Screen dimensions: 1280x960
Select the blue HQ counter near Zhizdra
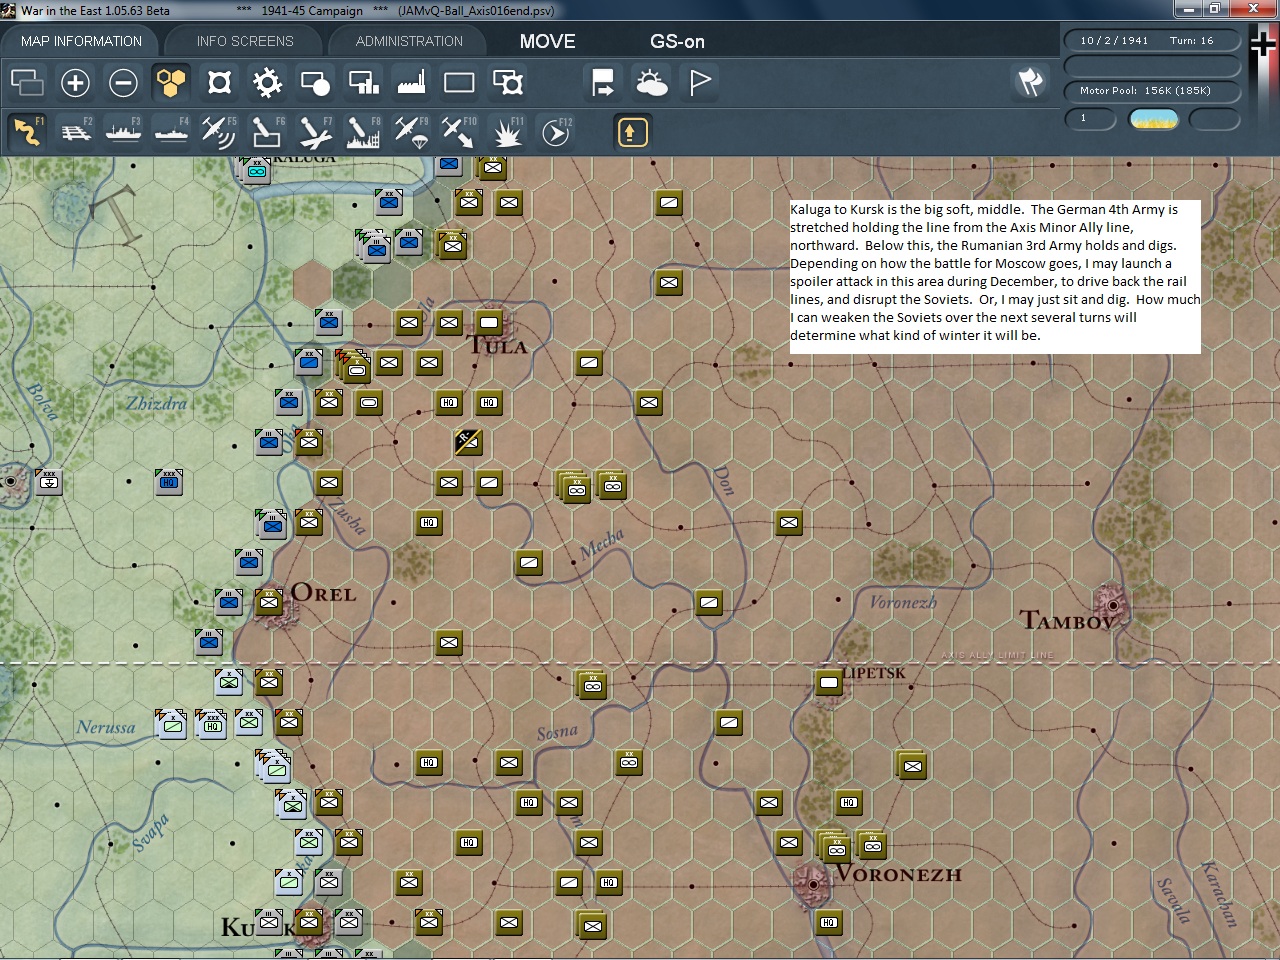click(169, 483)
